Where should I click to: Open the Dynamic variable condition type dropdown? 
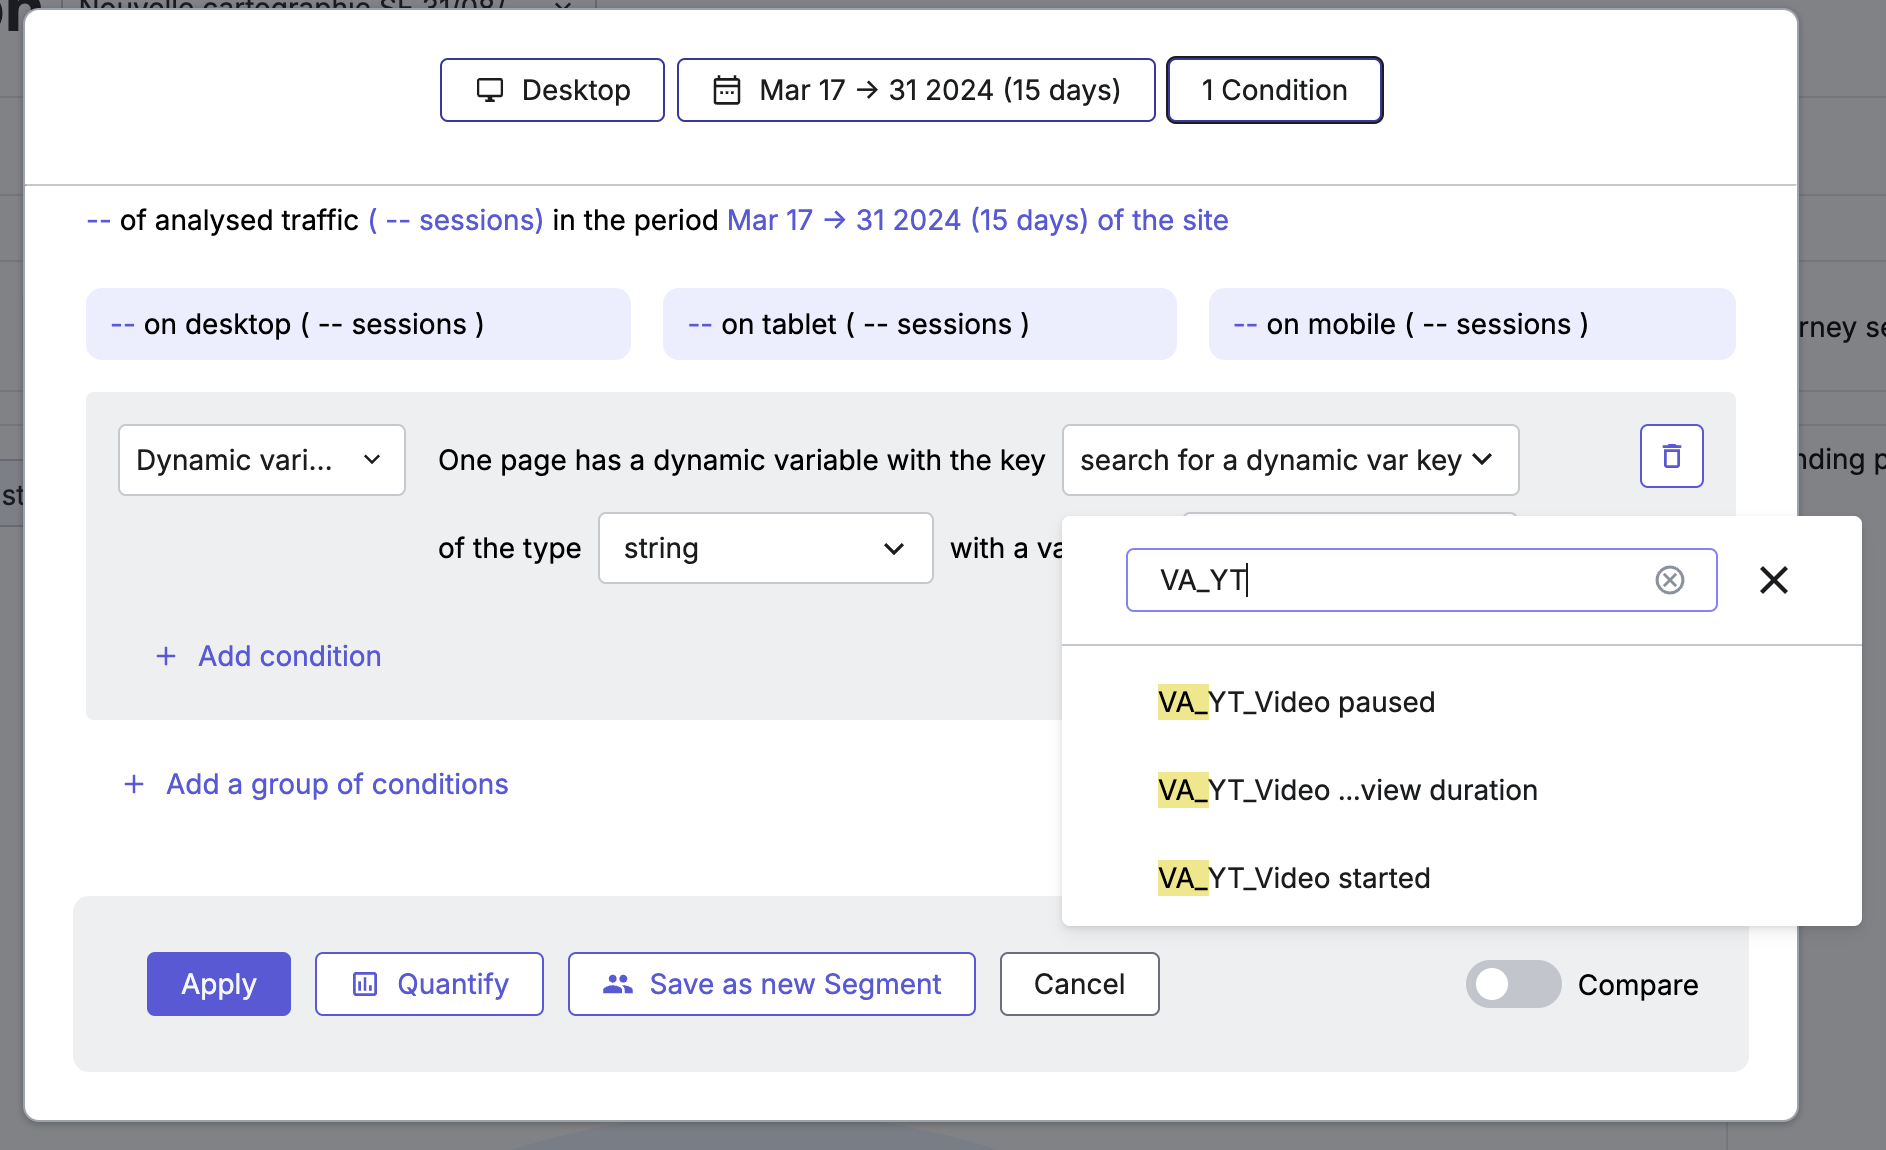(x=261, y=460)
